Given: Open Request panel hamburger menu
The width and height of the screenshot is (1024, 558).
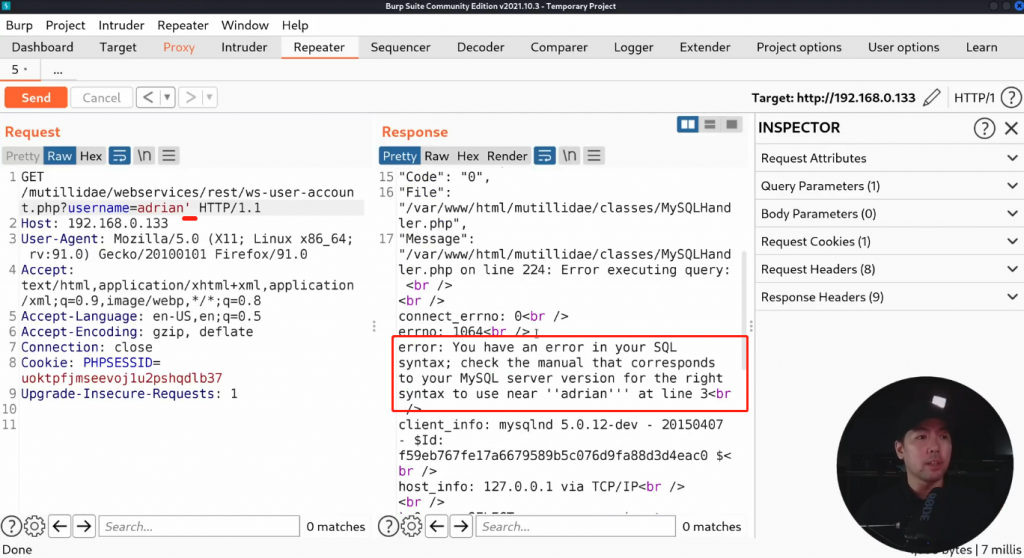Looking at the screenshot, I should (168, 156).
